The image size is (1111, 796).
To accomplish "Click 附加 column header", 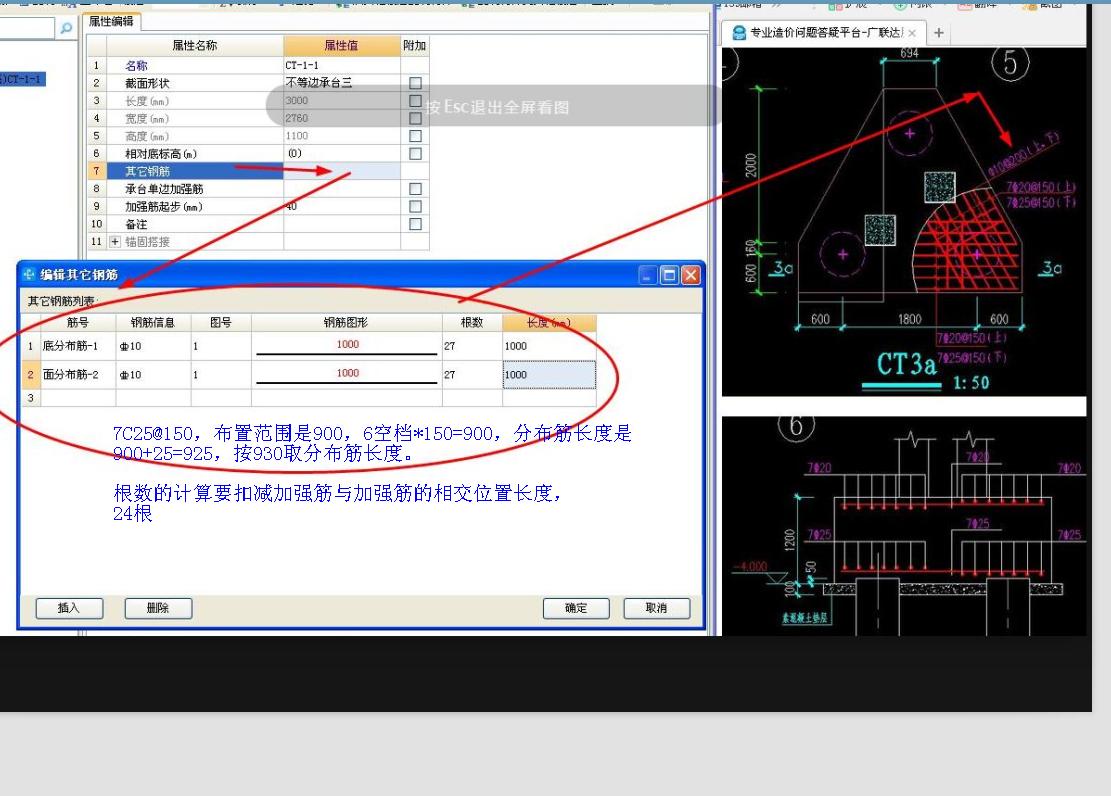I will pyautogui.click(x=414, y=45).
